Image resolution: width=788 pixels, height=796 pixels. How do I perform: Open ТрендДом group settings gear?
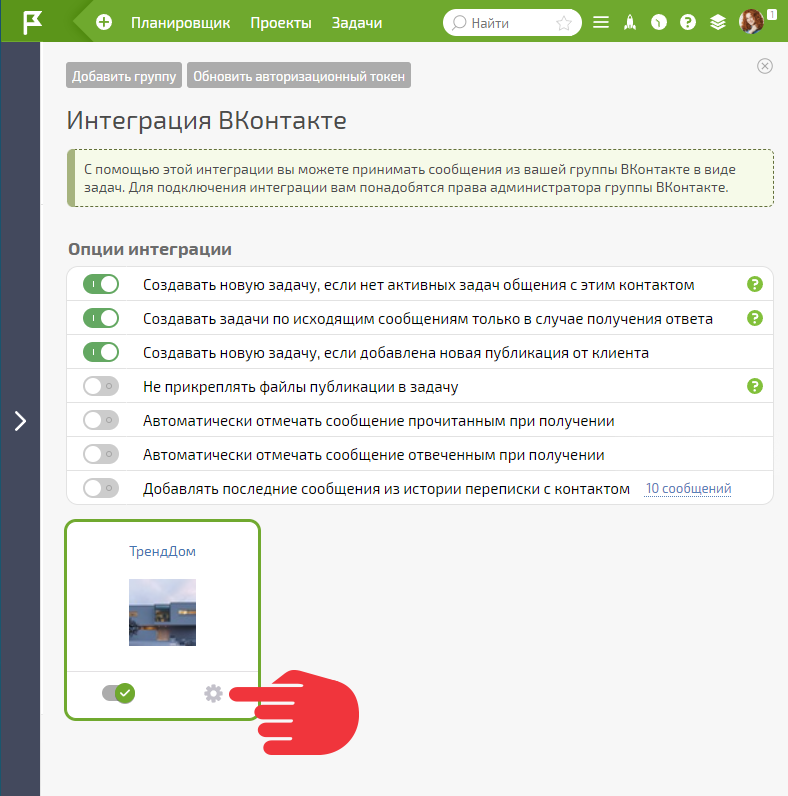coord(213,693)
